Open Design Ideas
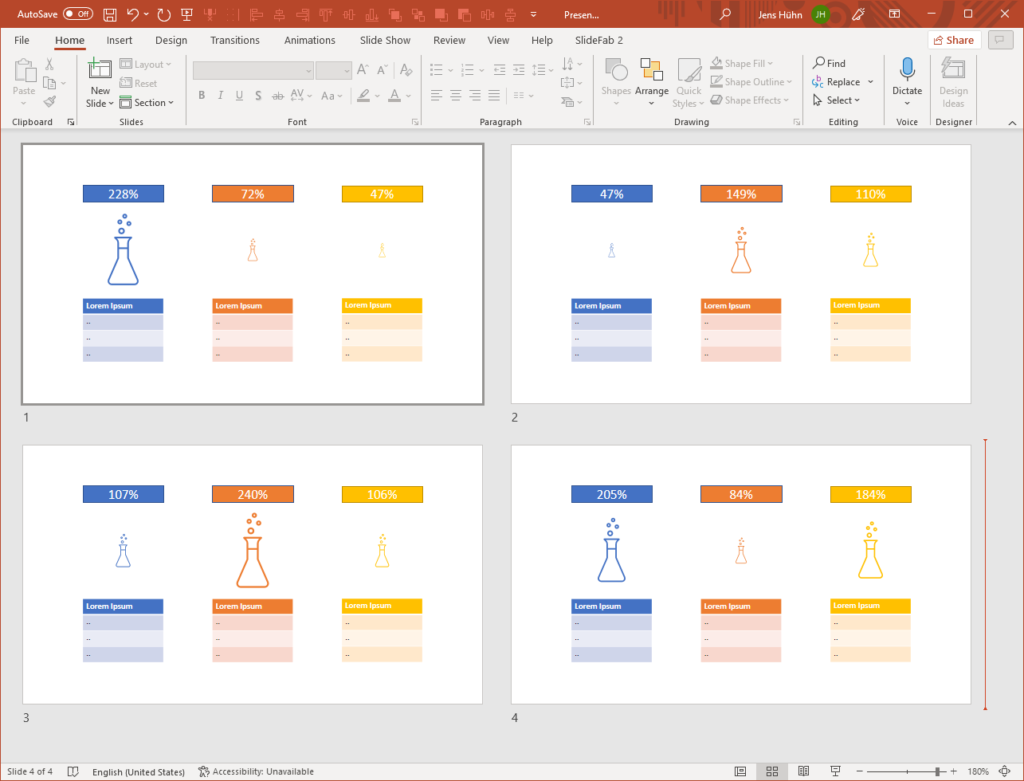This screenshot has height=781, width=1024. click(953, 83)
